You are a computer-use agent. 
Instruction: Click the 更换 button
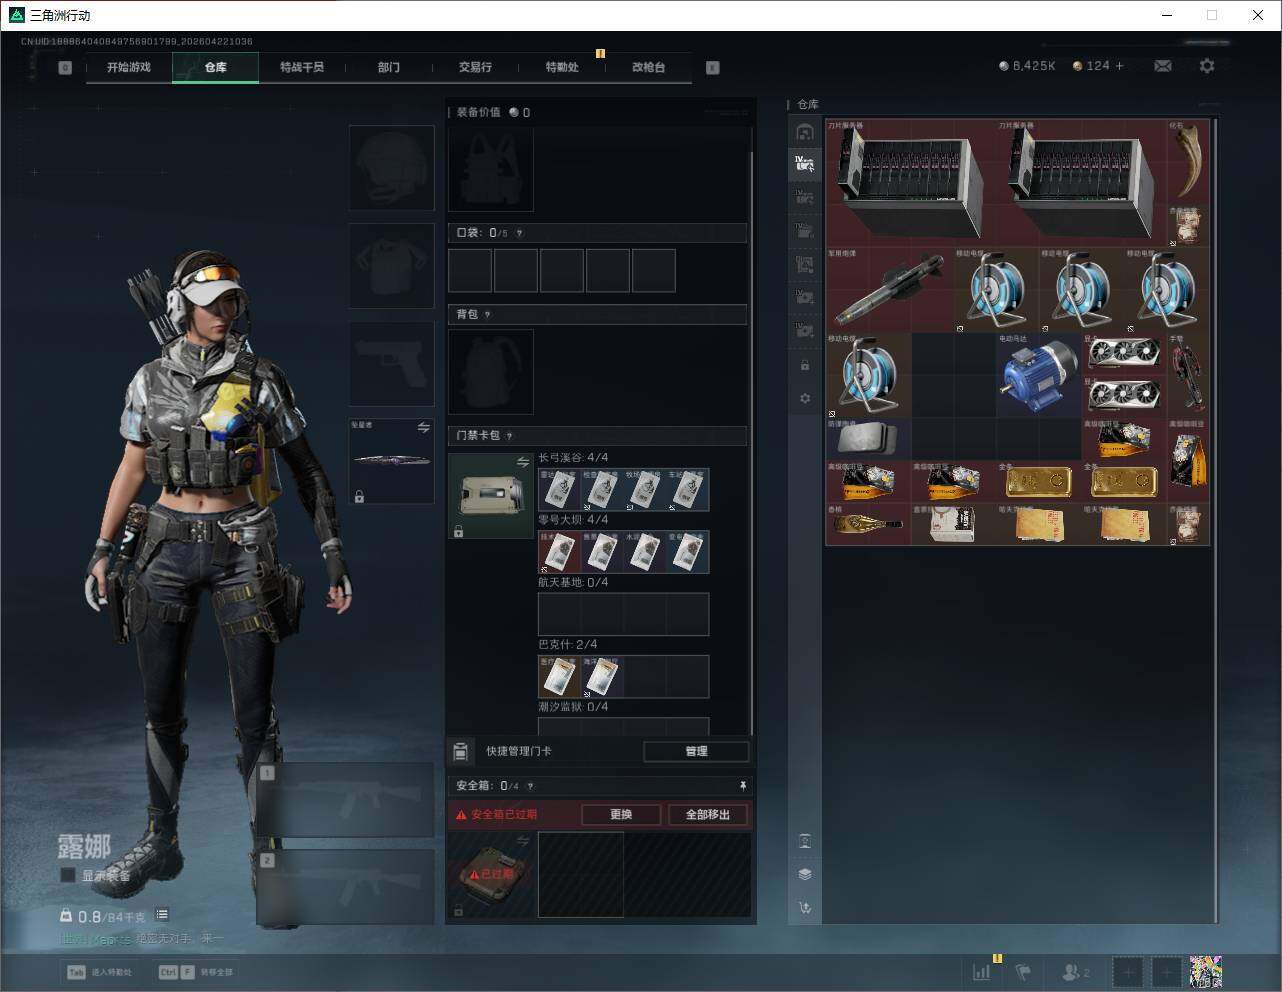[621, 815]
